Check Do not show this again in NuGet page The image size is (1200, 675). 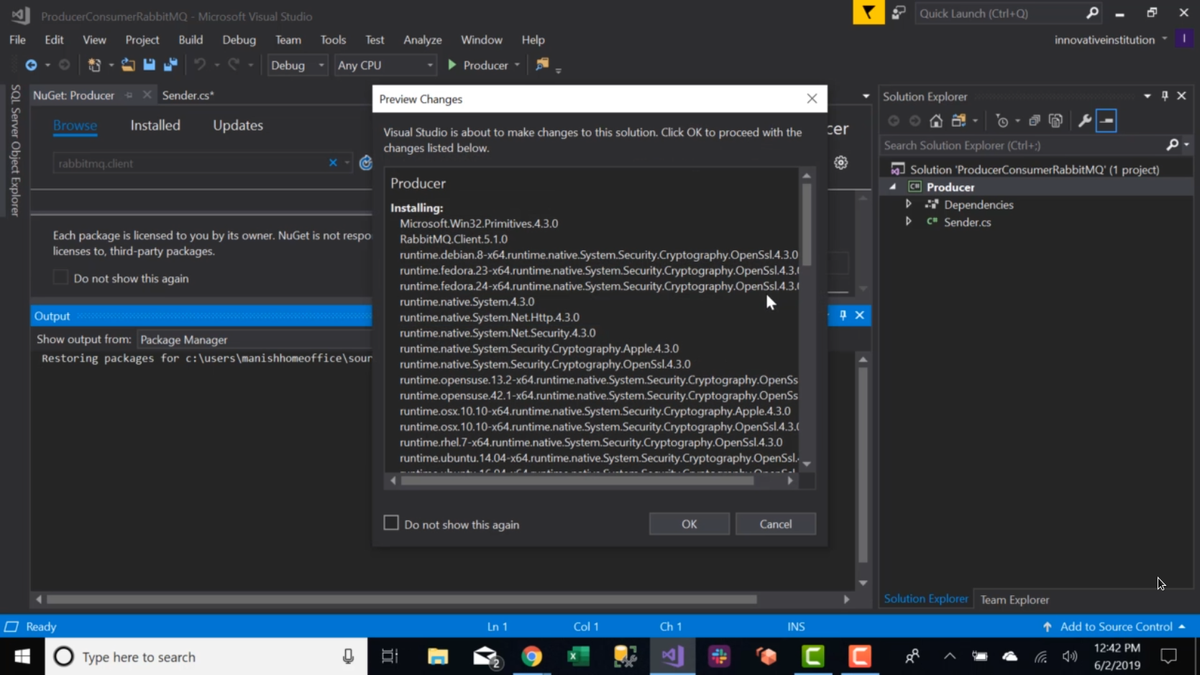point(61,277)
